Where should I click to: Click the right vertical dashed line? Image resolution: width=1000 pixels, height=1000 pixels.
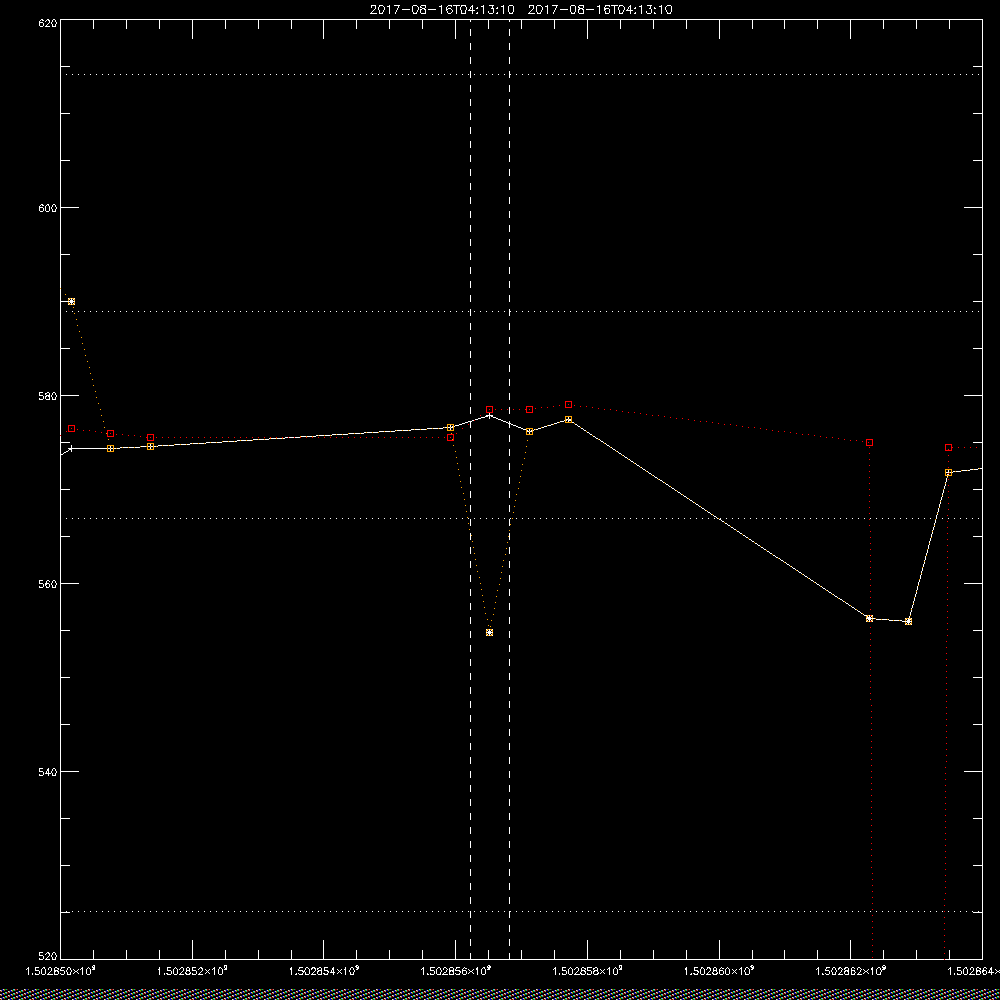(509, 488)
